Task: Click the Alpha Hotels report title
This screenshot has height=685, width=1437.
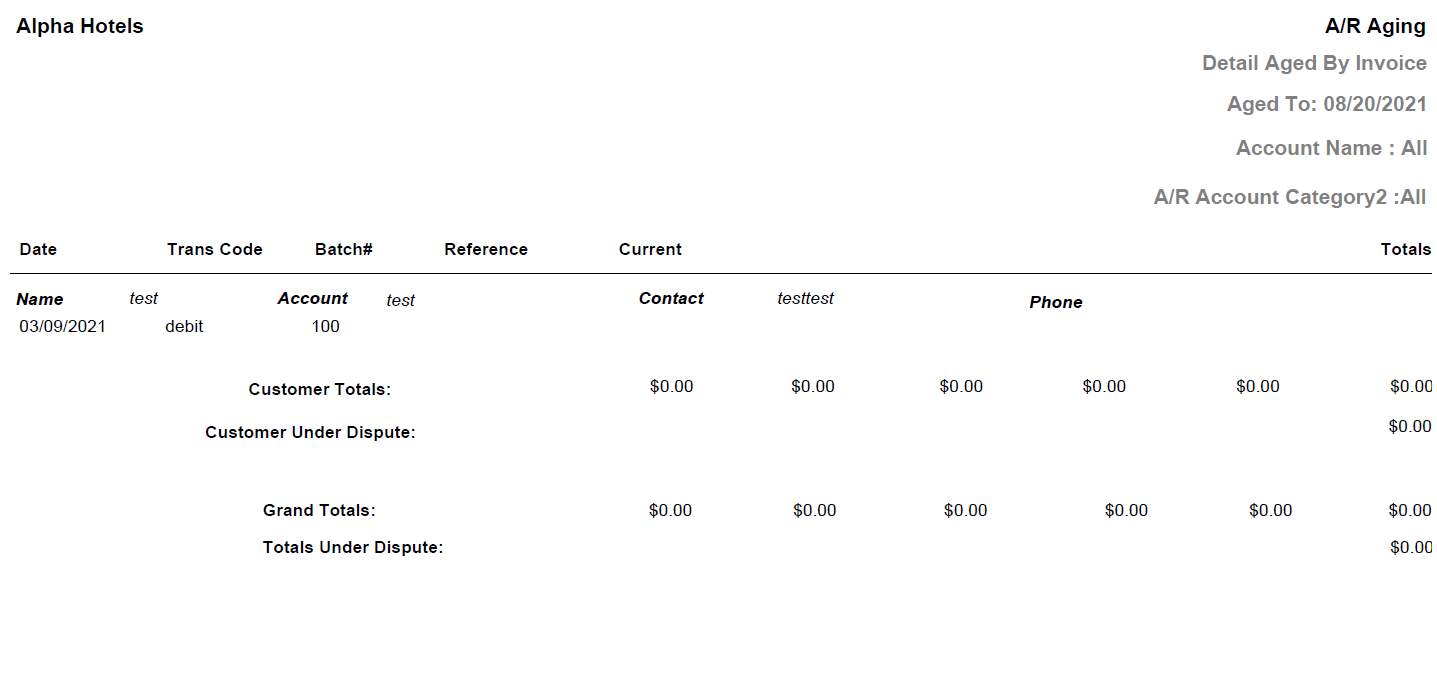Action: (80, 27)
